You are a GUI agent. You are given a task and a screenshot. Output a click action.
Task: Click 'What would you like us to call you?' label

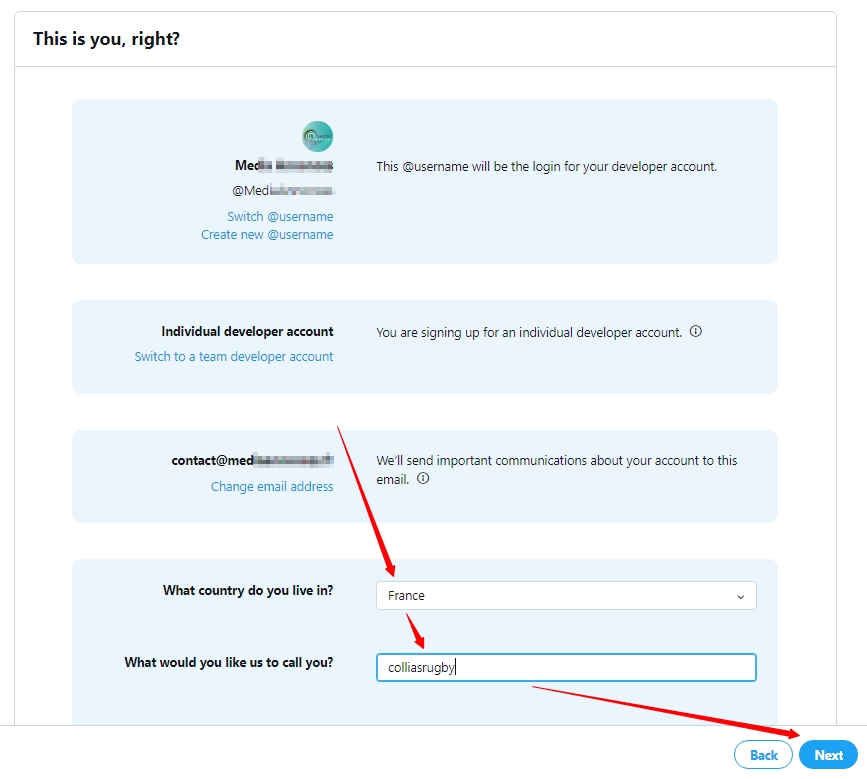click(229, 662)
